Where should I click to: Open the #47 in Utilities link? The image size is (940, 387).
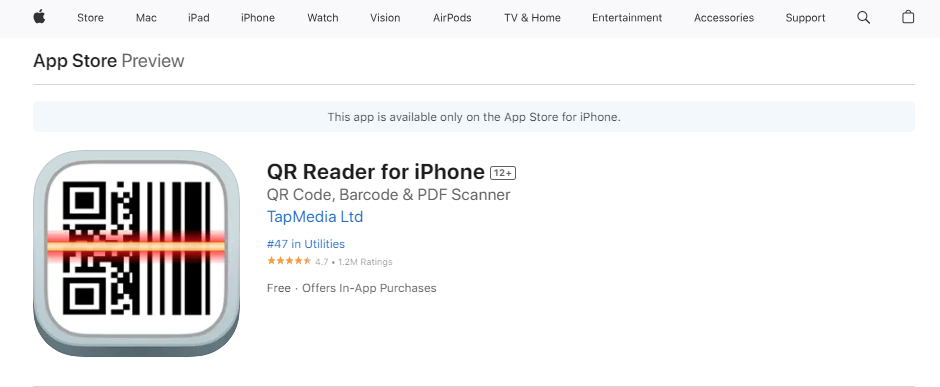pyautogui.click(x=306, y=244)
